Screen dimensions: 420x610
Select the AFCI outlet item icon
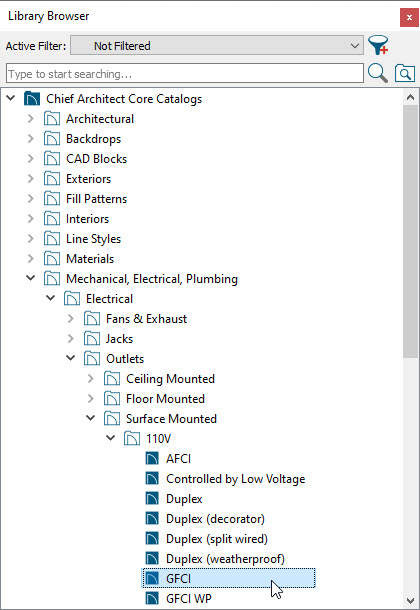tap(152, 458)
